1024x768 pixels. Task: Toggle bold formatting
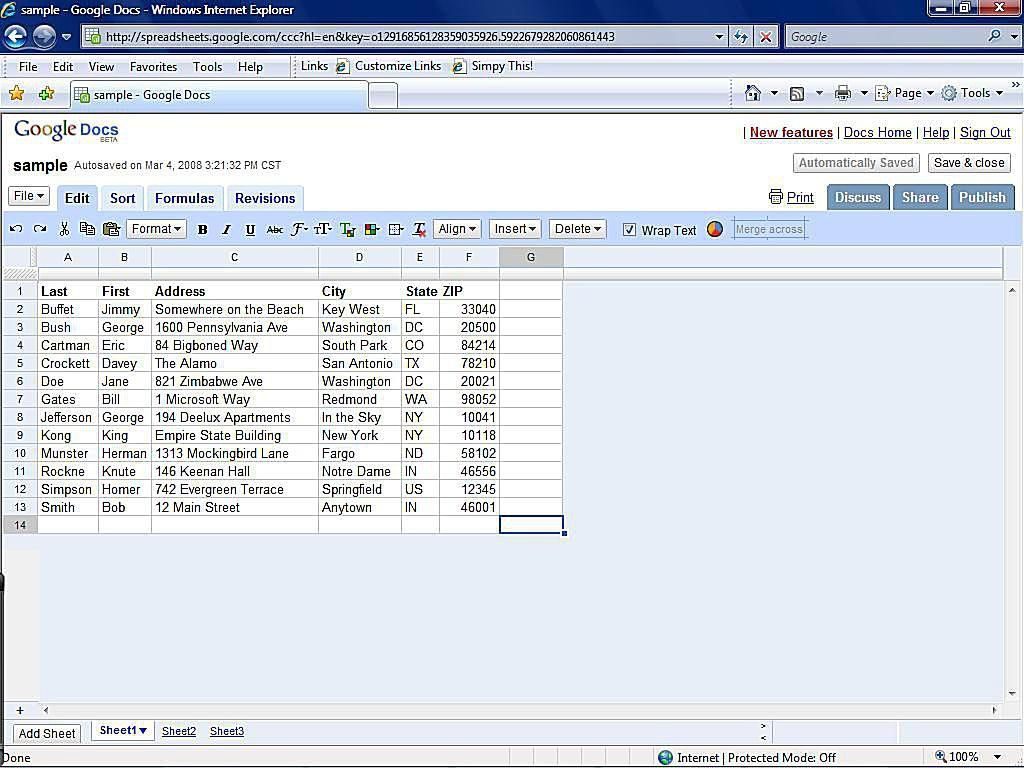(x=202, y=229)
